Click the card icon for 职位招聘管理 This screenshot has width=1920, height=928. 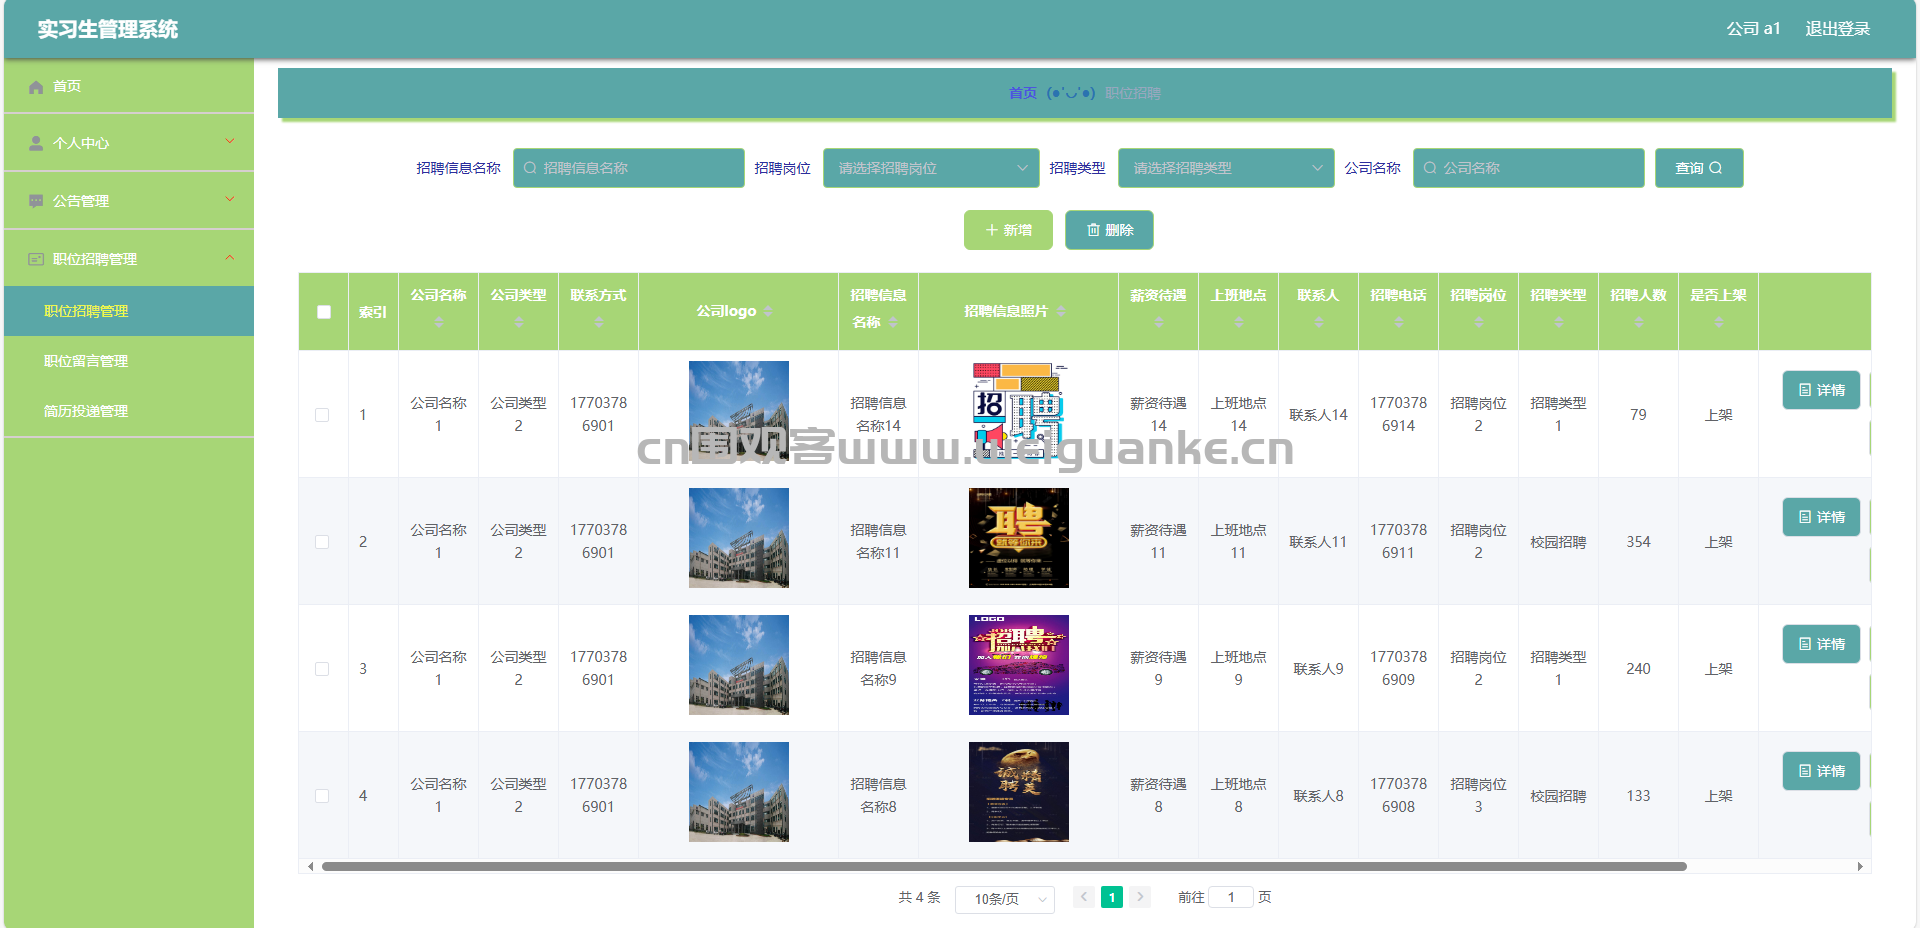click(36, 259)
